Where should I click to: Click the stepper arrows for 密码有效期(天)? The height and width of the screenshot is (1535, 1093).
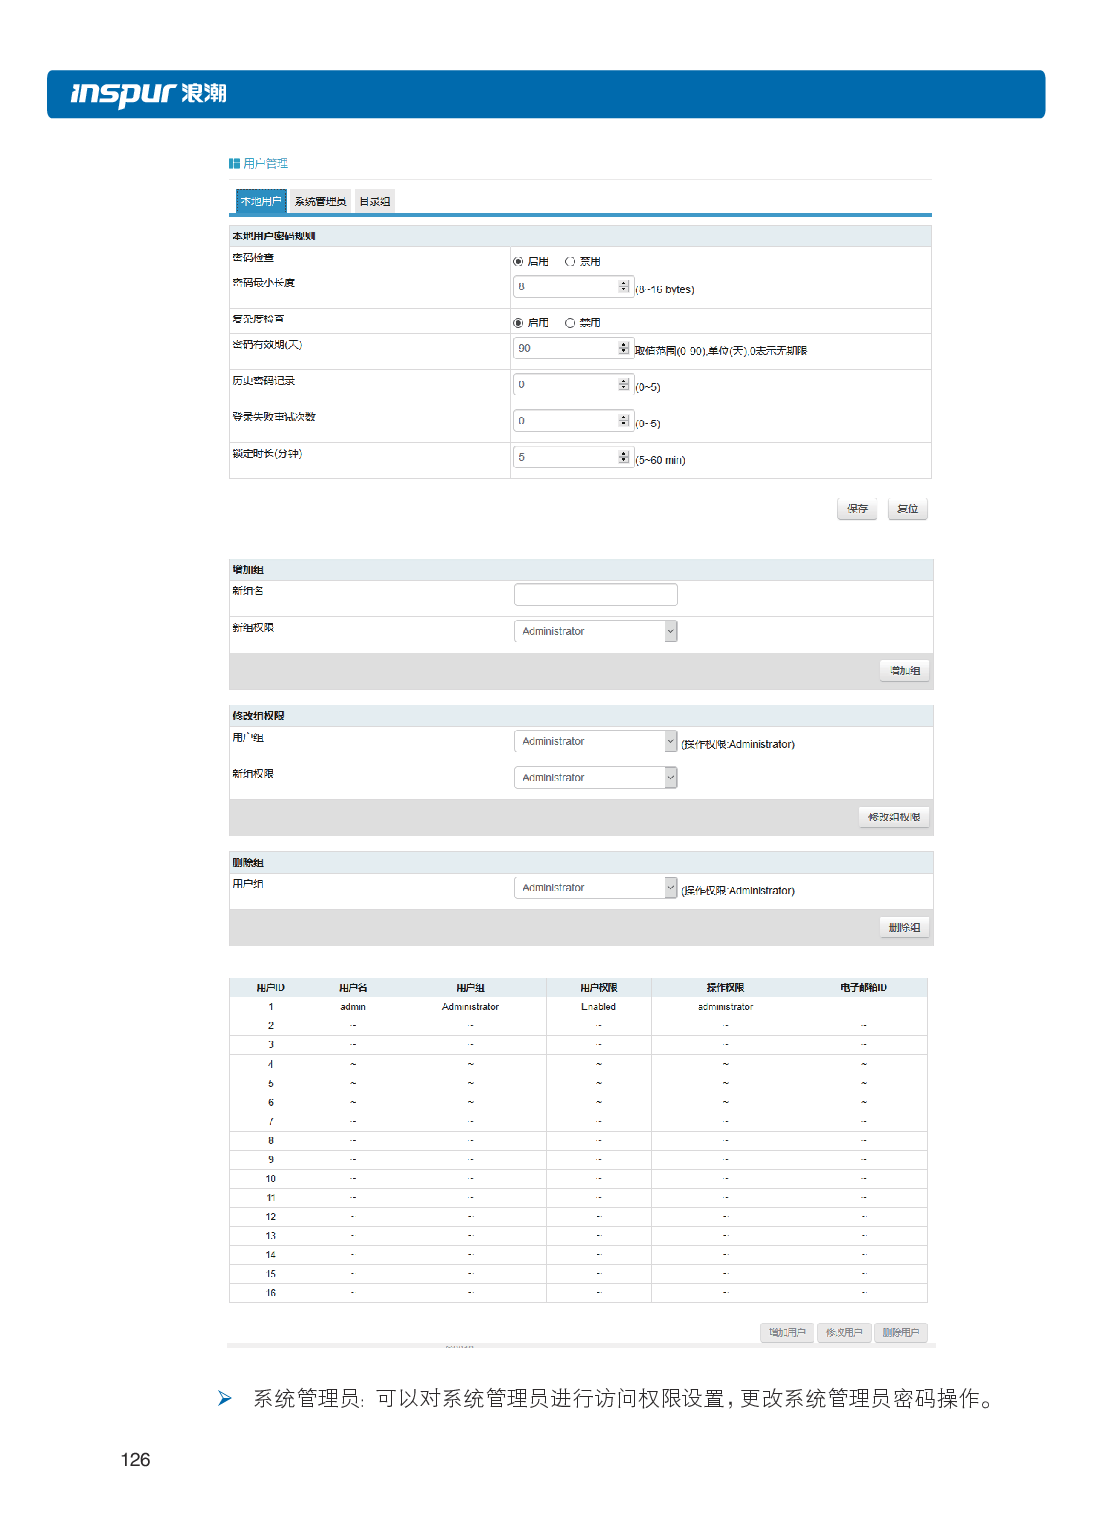pos(624,348)
